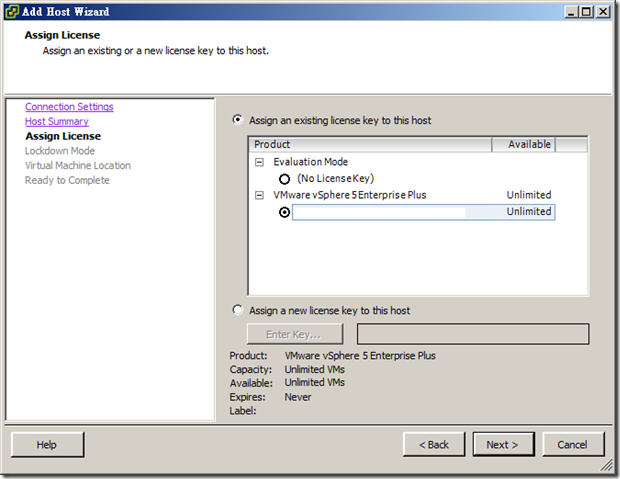The width and height of the screenshot is (620, 479).
Task: Click the 'Never' Expires value
Action: pos(298,397)
